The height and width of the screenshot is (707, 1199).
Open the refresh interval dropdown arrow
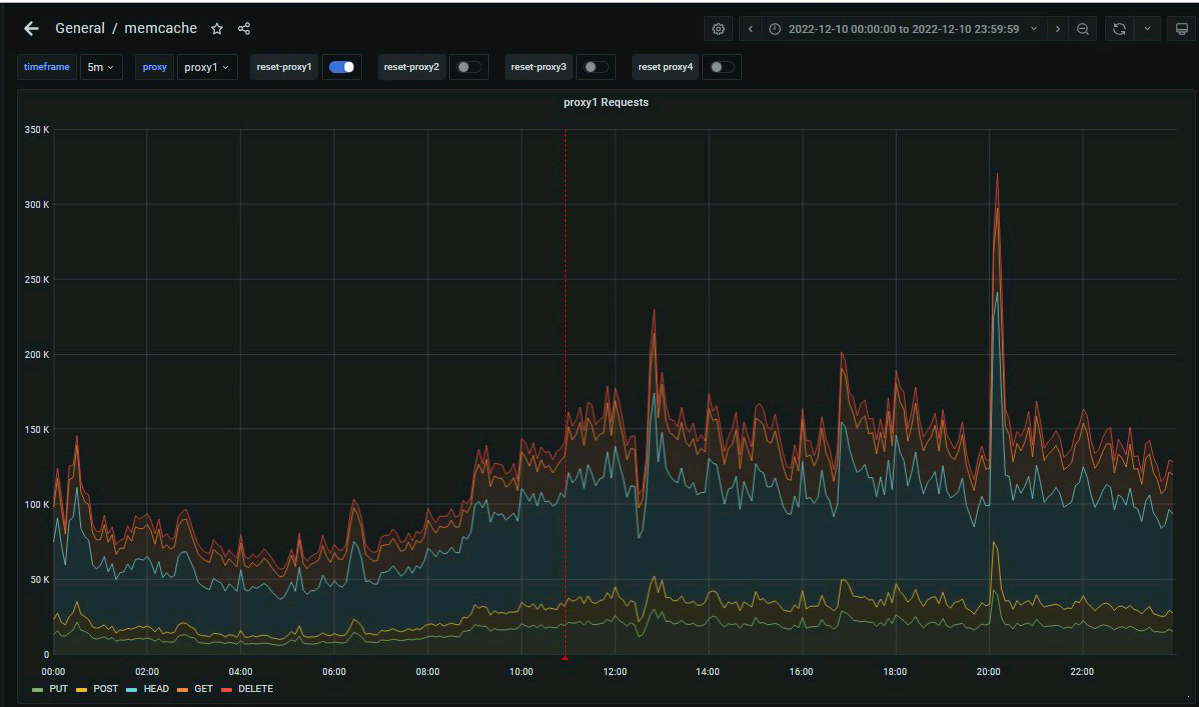pyautogui.click(x=1147, y=29)
